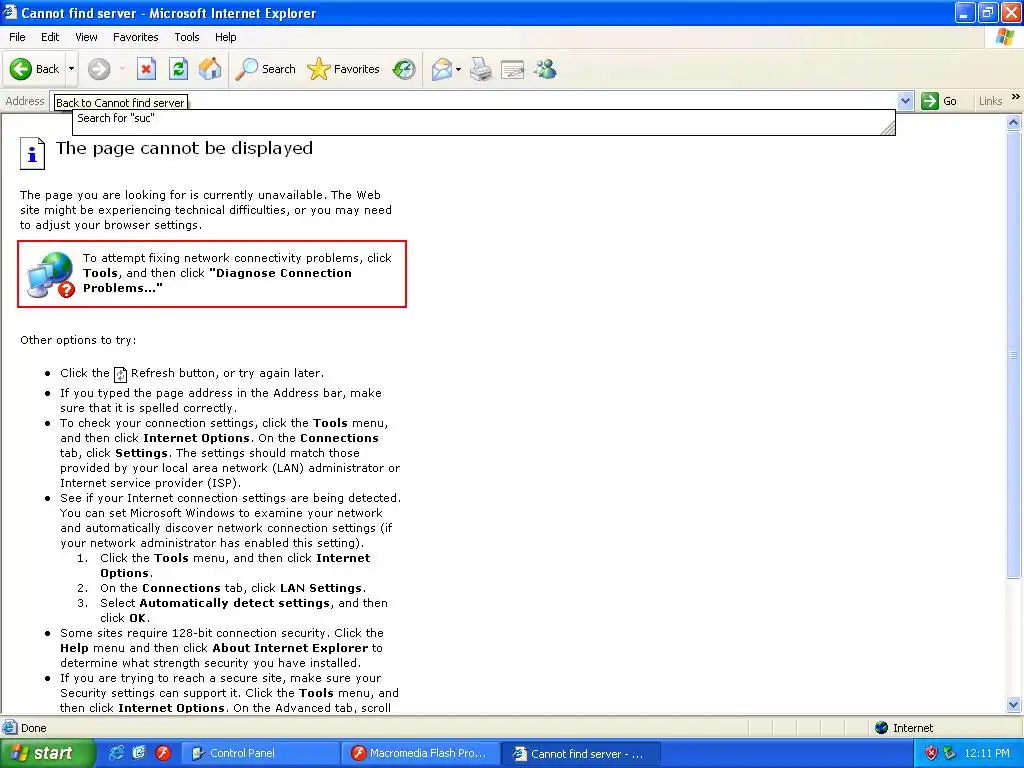The image size is (1024, 768).
Task: Click 'The page cannot be displayed' heading
Action: pos(184,148)
